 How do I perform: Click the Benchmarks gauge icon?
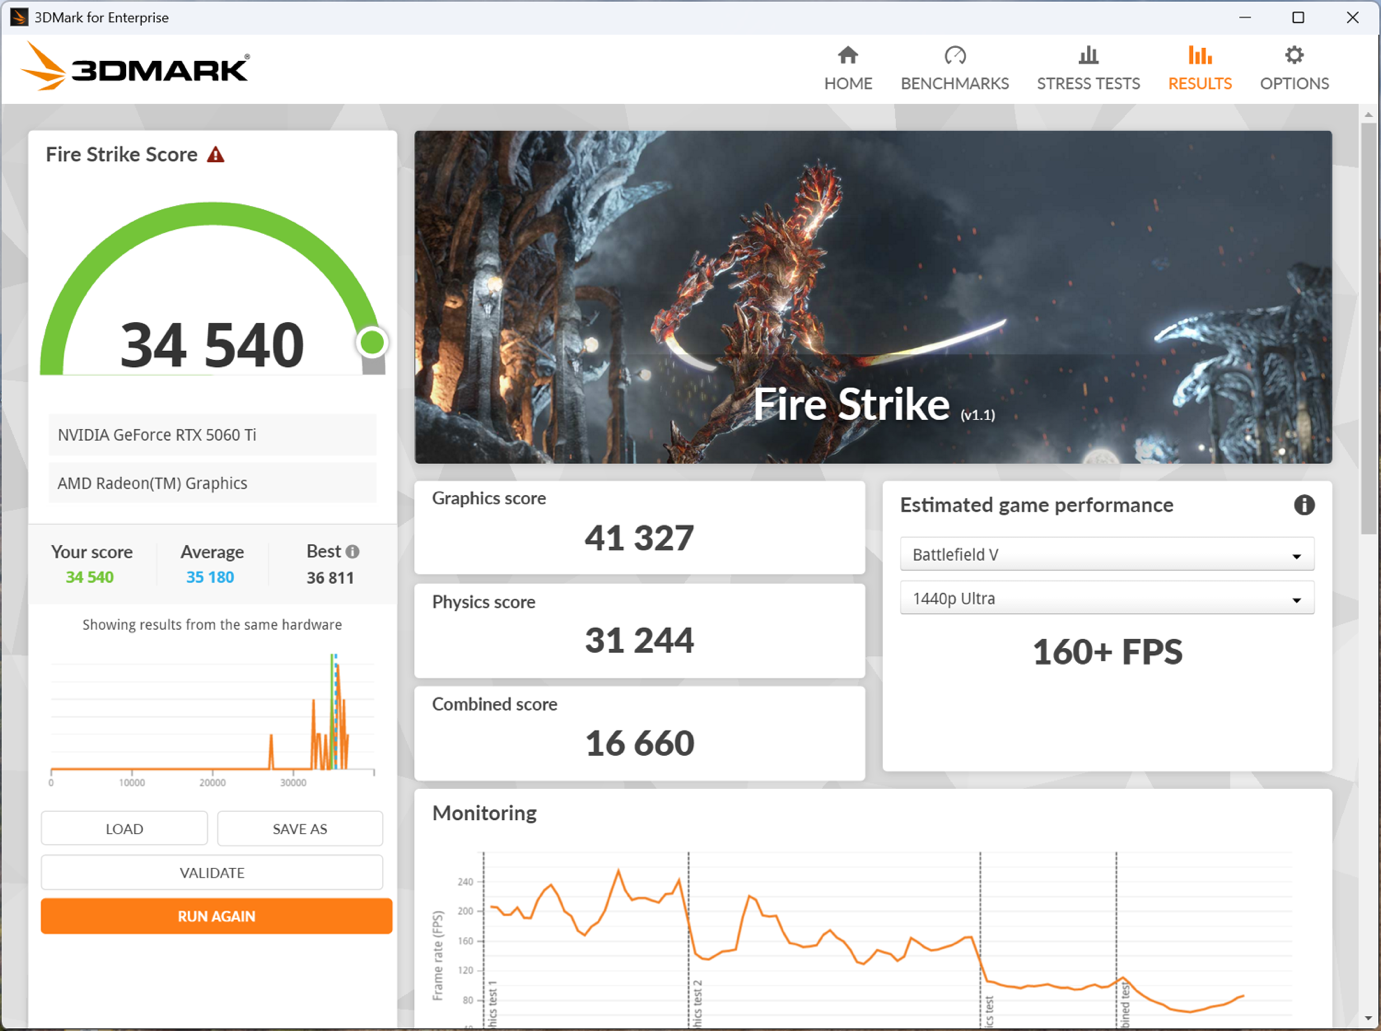coord(955,55)
